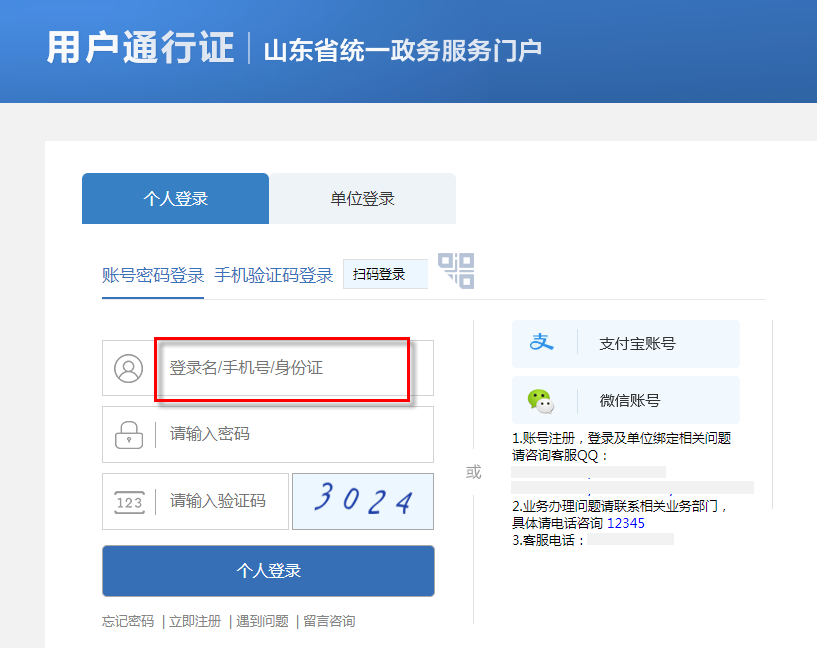Click the 请输入密码 password field
817x648 pixels.
click(x=290, y=434)
